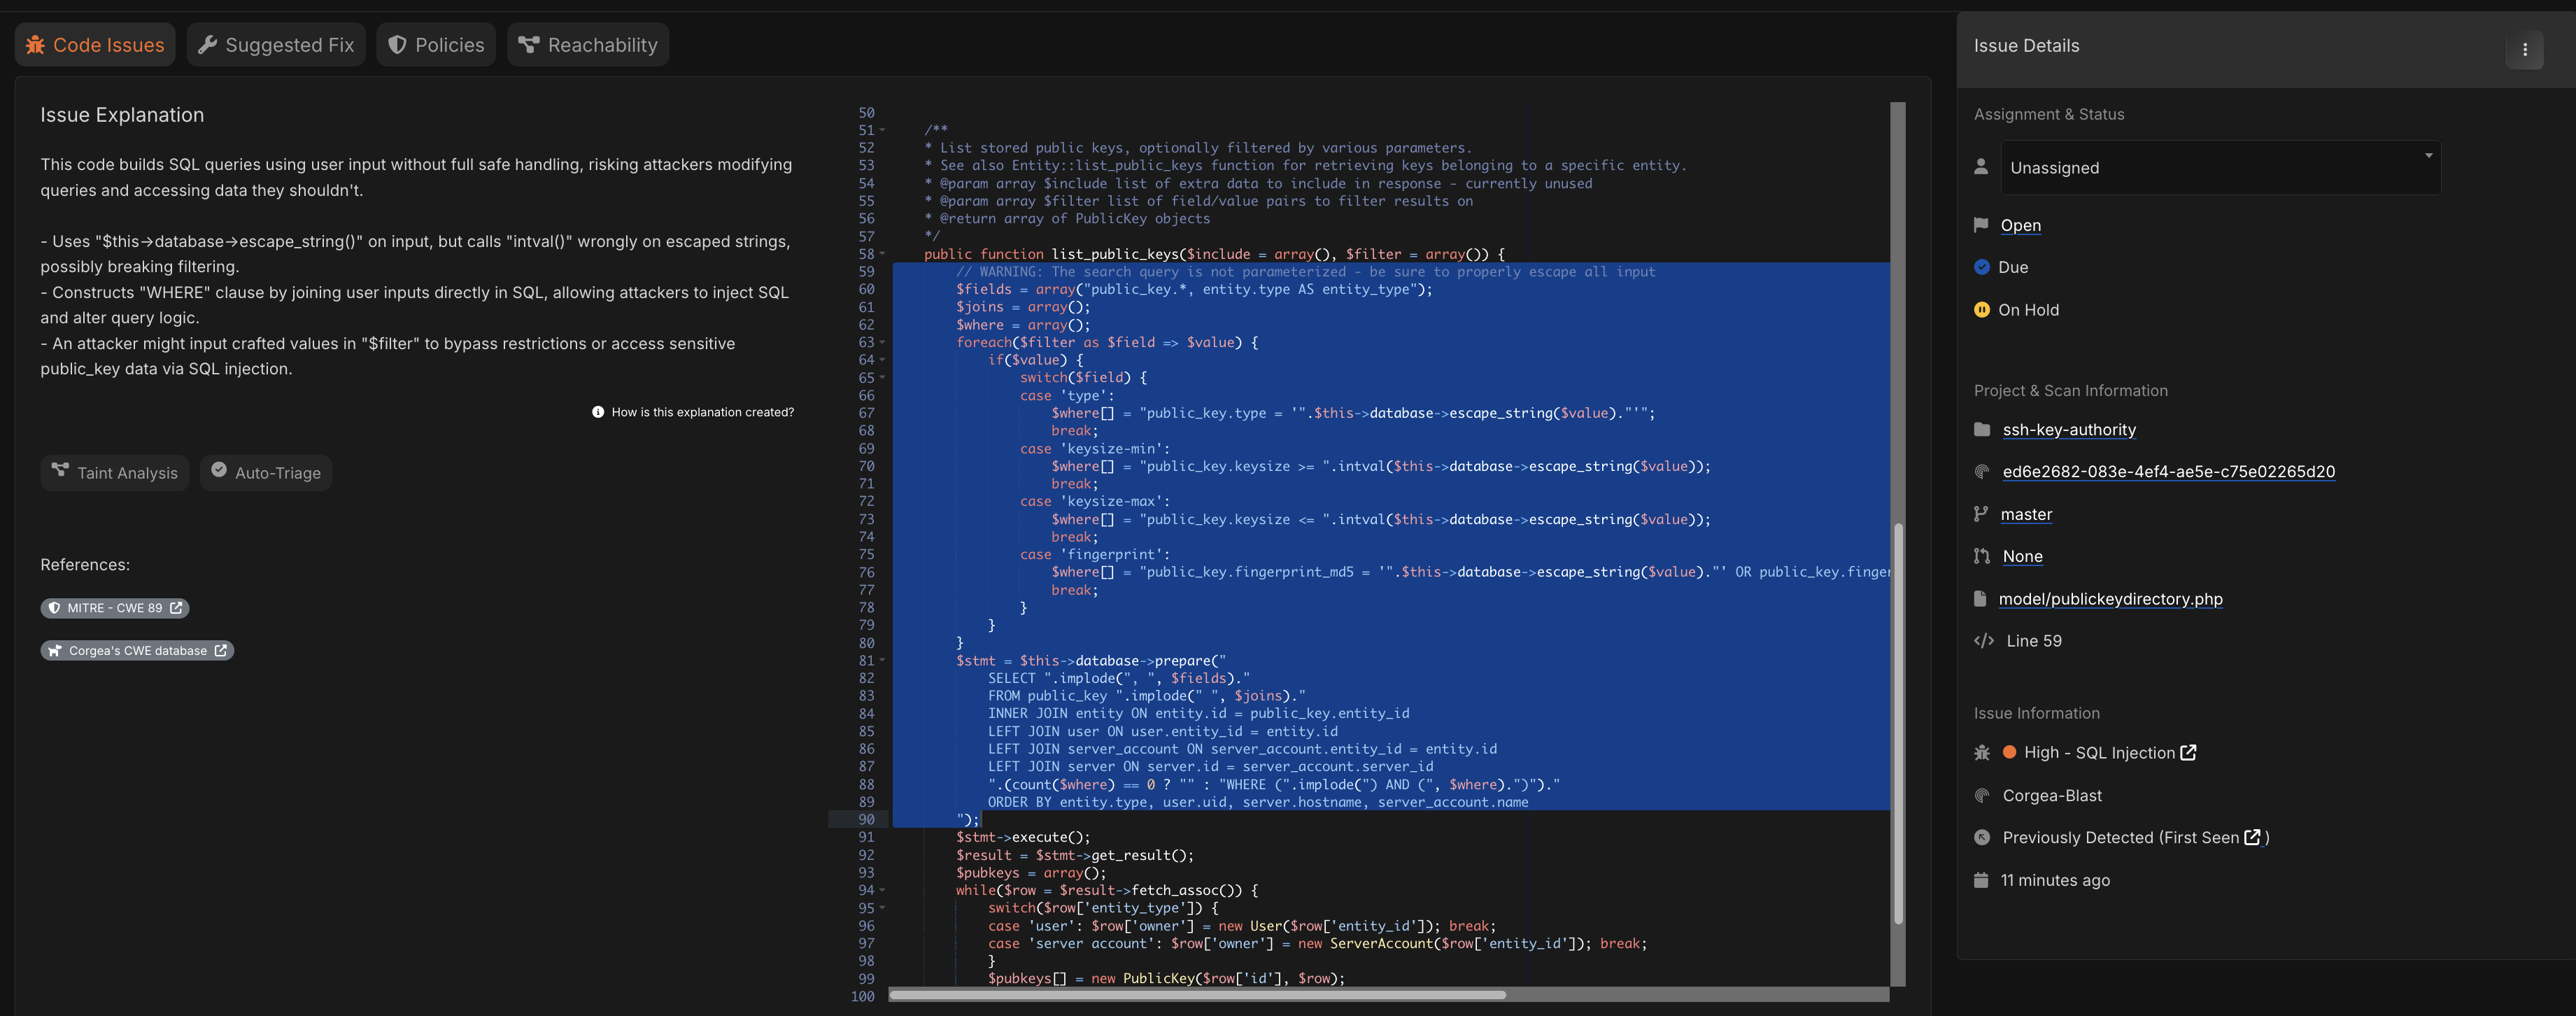Collapse the function fold at line 58
Screen dimensions: 2576x1016
[882, 255]
